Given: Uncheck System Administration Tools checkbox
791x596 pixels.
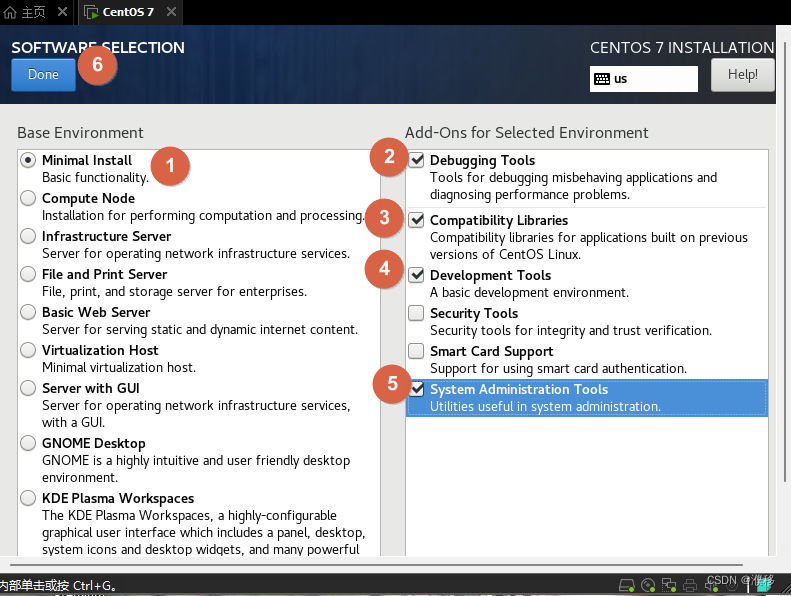Looking at the screenshot, I should [x=416, y=389].
